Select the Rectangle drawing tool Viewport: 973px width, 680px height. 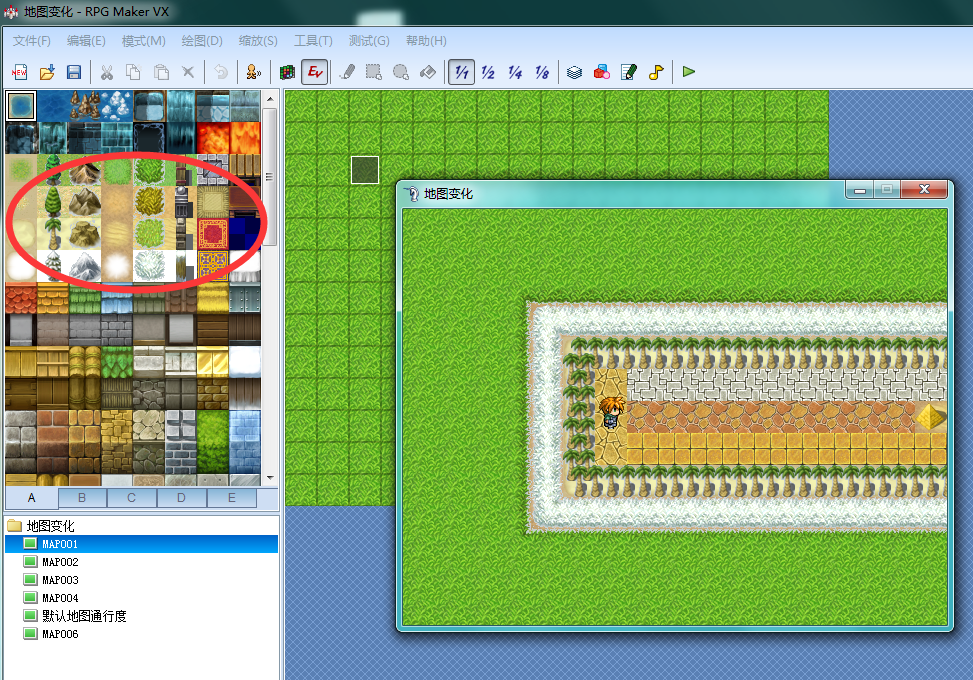(374, 72)
